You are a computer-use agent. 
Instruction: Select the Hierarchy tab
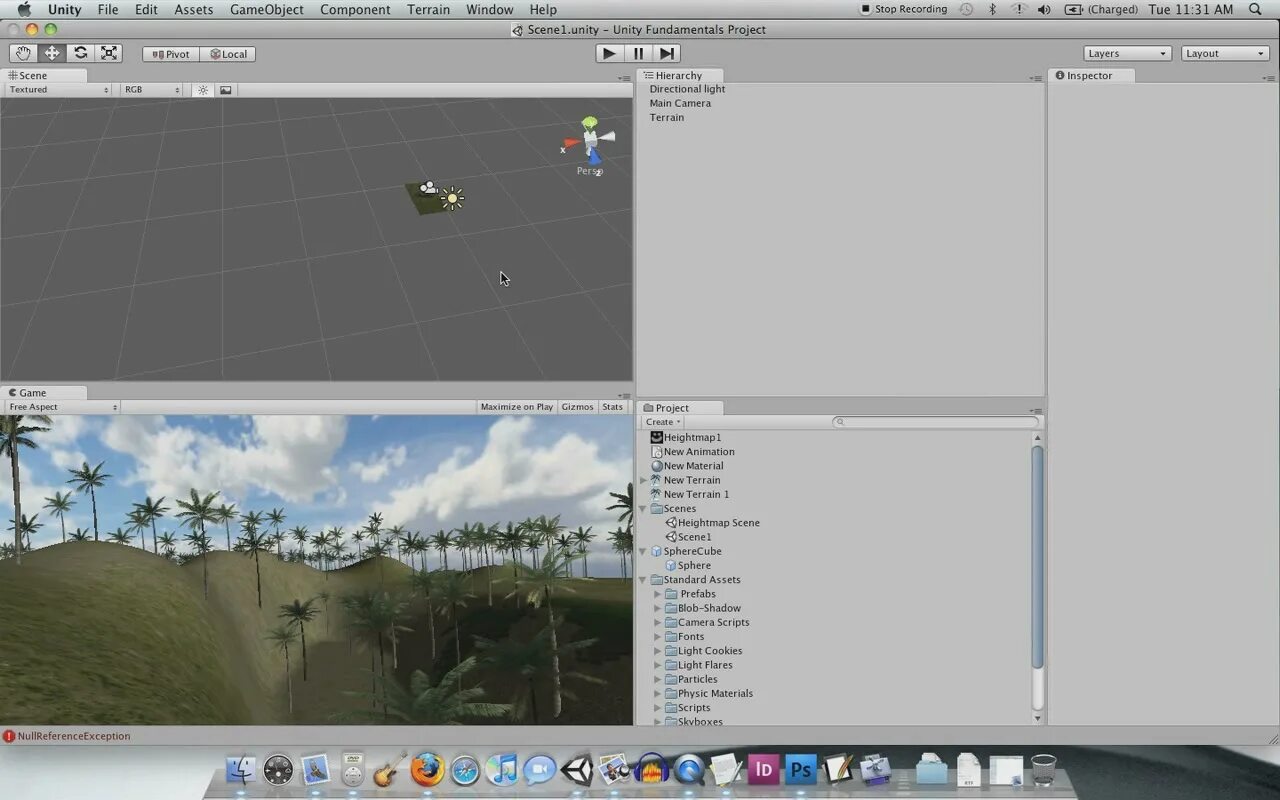[679, 75]
